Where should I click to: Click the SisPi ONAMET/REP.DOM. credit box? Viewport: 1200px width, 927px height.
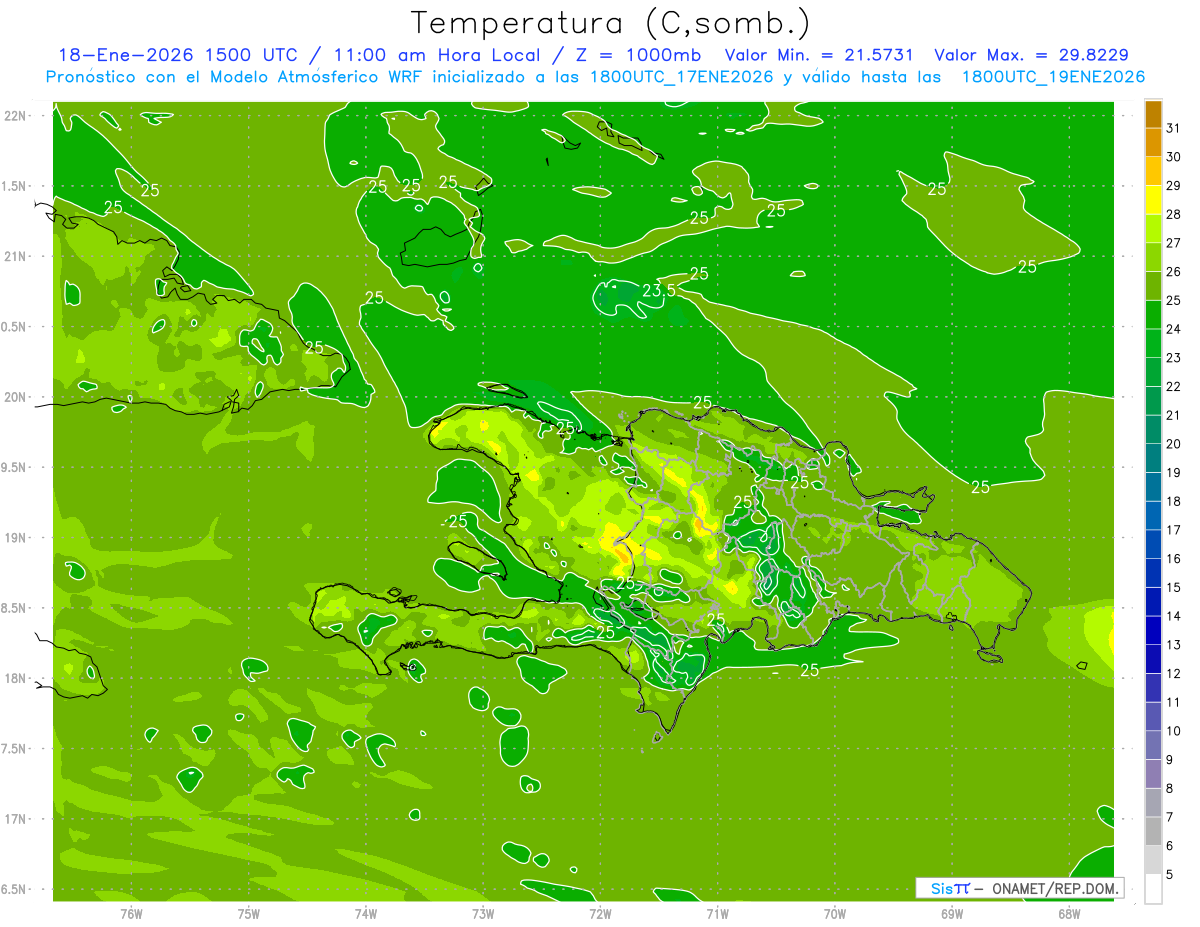click(1019, 888)
